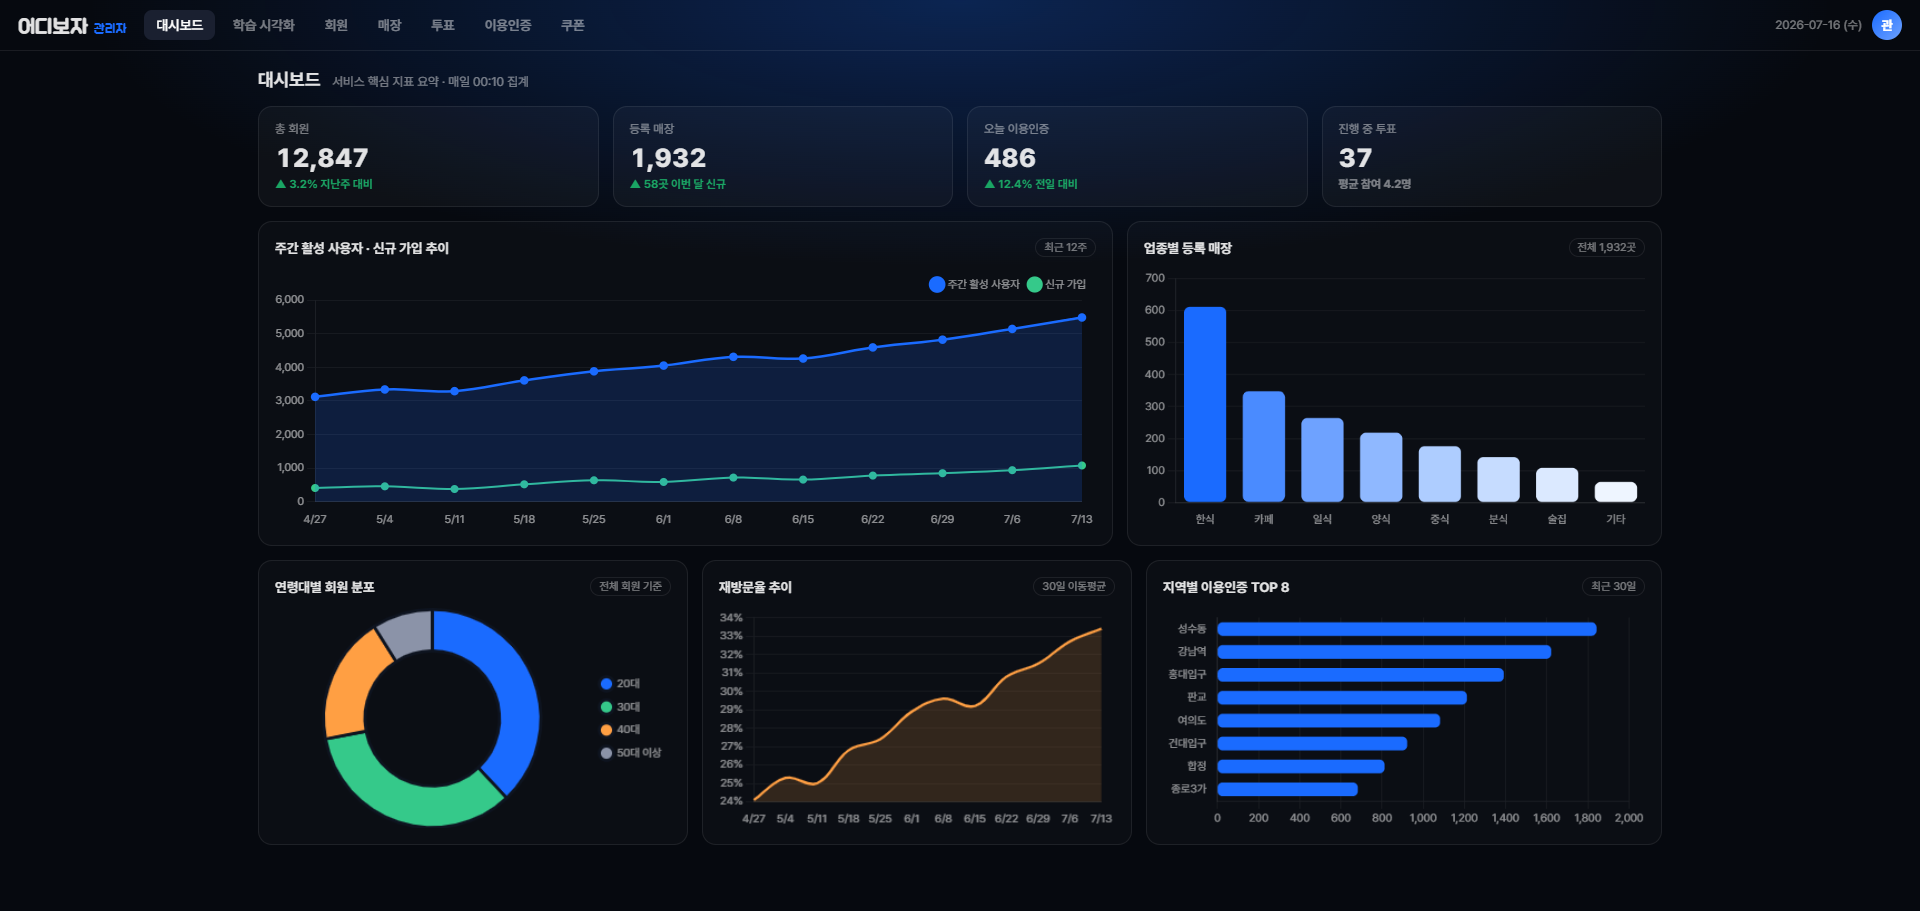Click the 연령대별 회원 분포 chart title
This screenshot has height=911, width=1920.
(325, 587)
